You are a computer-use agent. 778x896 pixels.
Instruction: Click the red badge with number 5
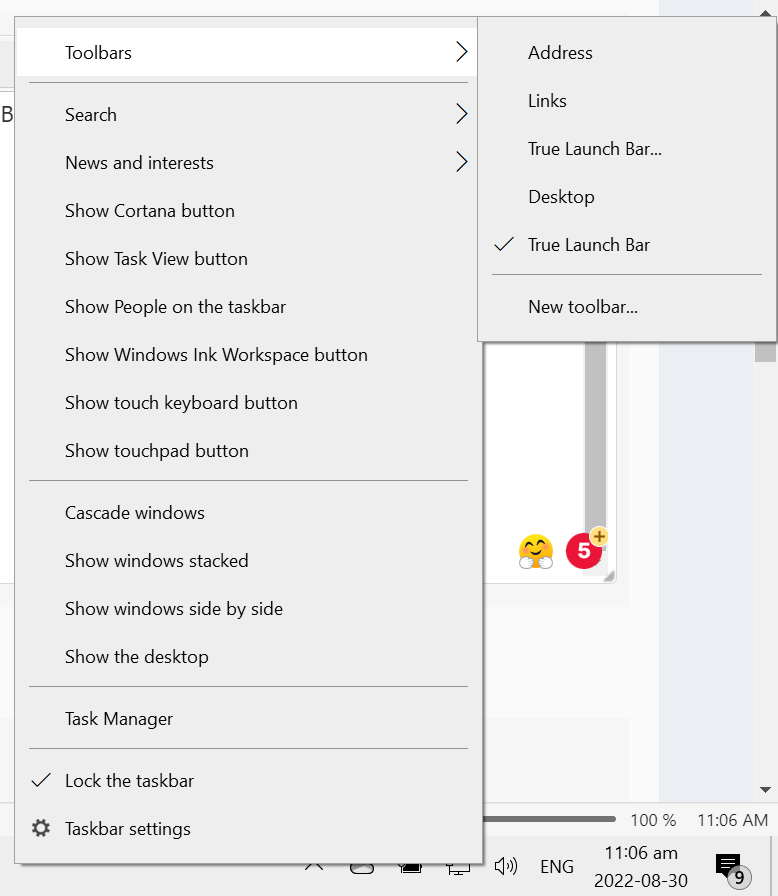tap(584, 551)
